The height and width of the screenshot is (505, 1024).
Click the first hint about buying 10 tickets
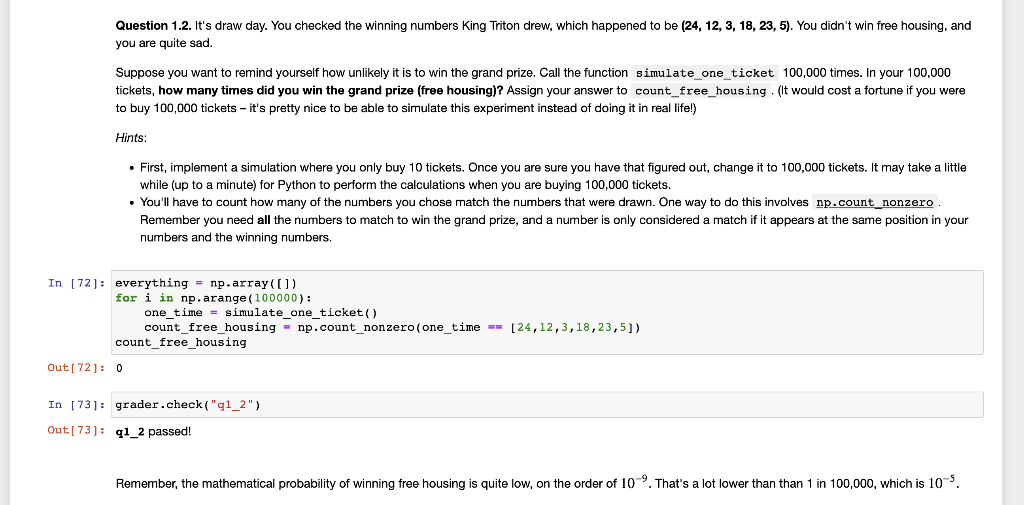tap(552, 176)
